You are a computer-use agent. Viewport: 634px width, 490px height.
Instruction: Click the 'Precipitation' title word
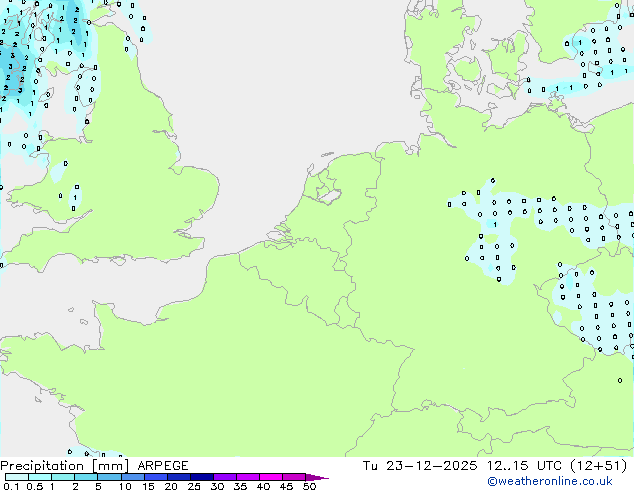pyautogui.click(x=42, y=466)
